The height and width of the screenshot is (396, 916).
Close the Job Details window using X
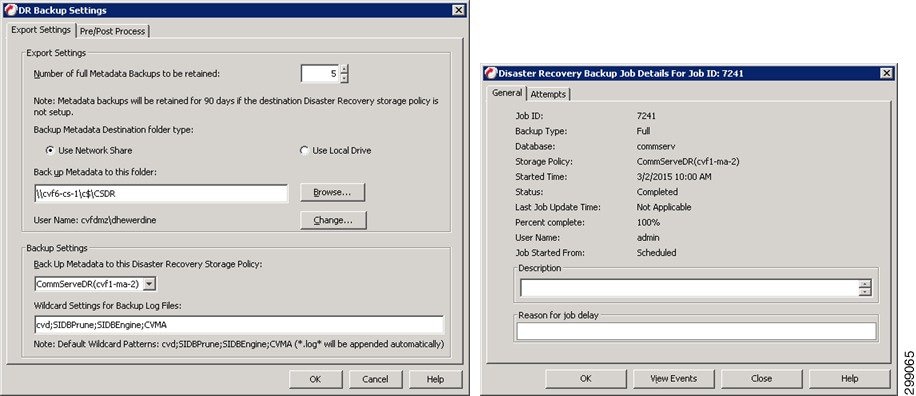pyautogui.click(x=886, y=73)
